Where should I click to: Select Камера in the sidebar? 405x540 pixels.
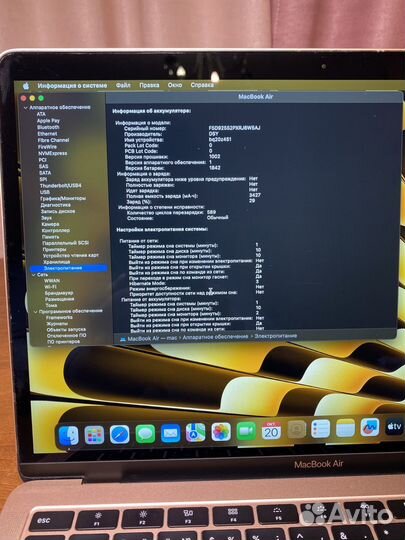click(50, 224)
